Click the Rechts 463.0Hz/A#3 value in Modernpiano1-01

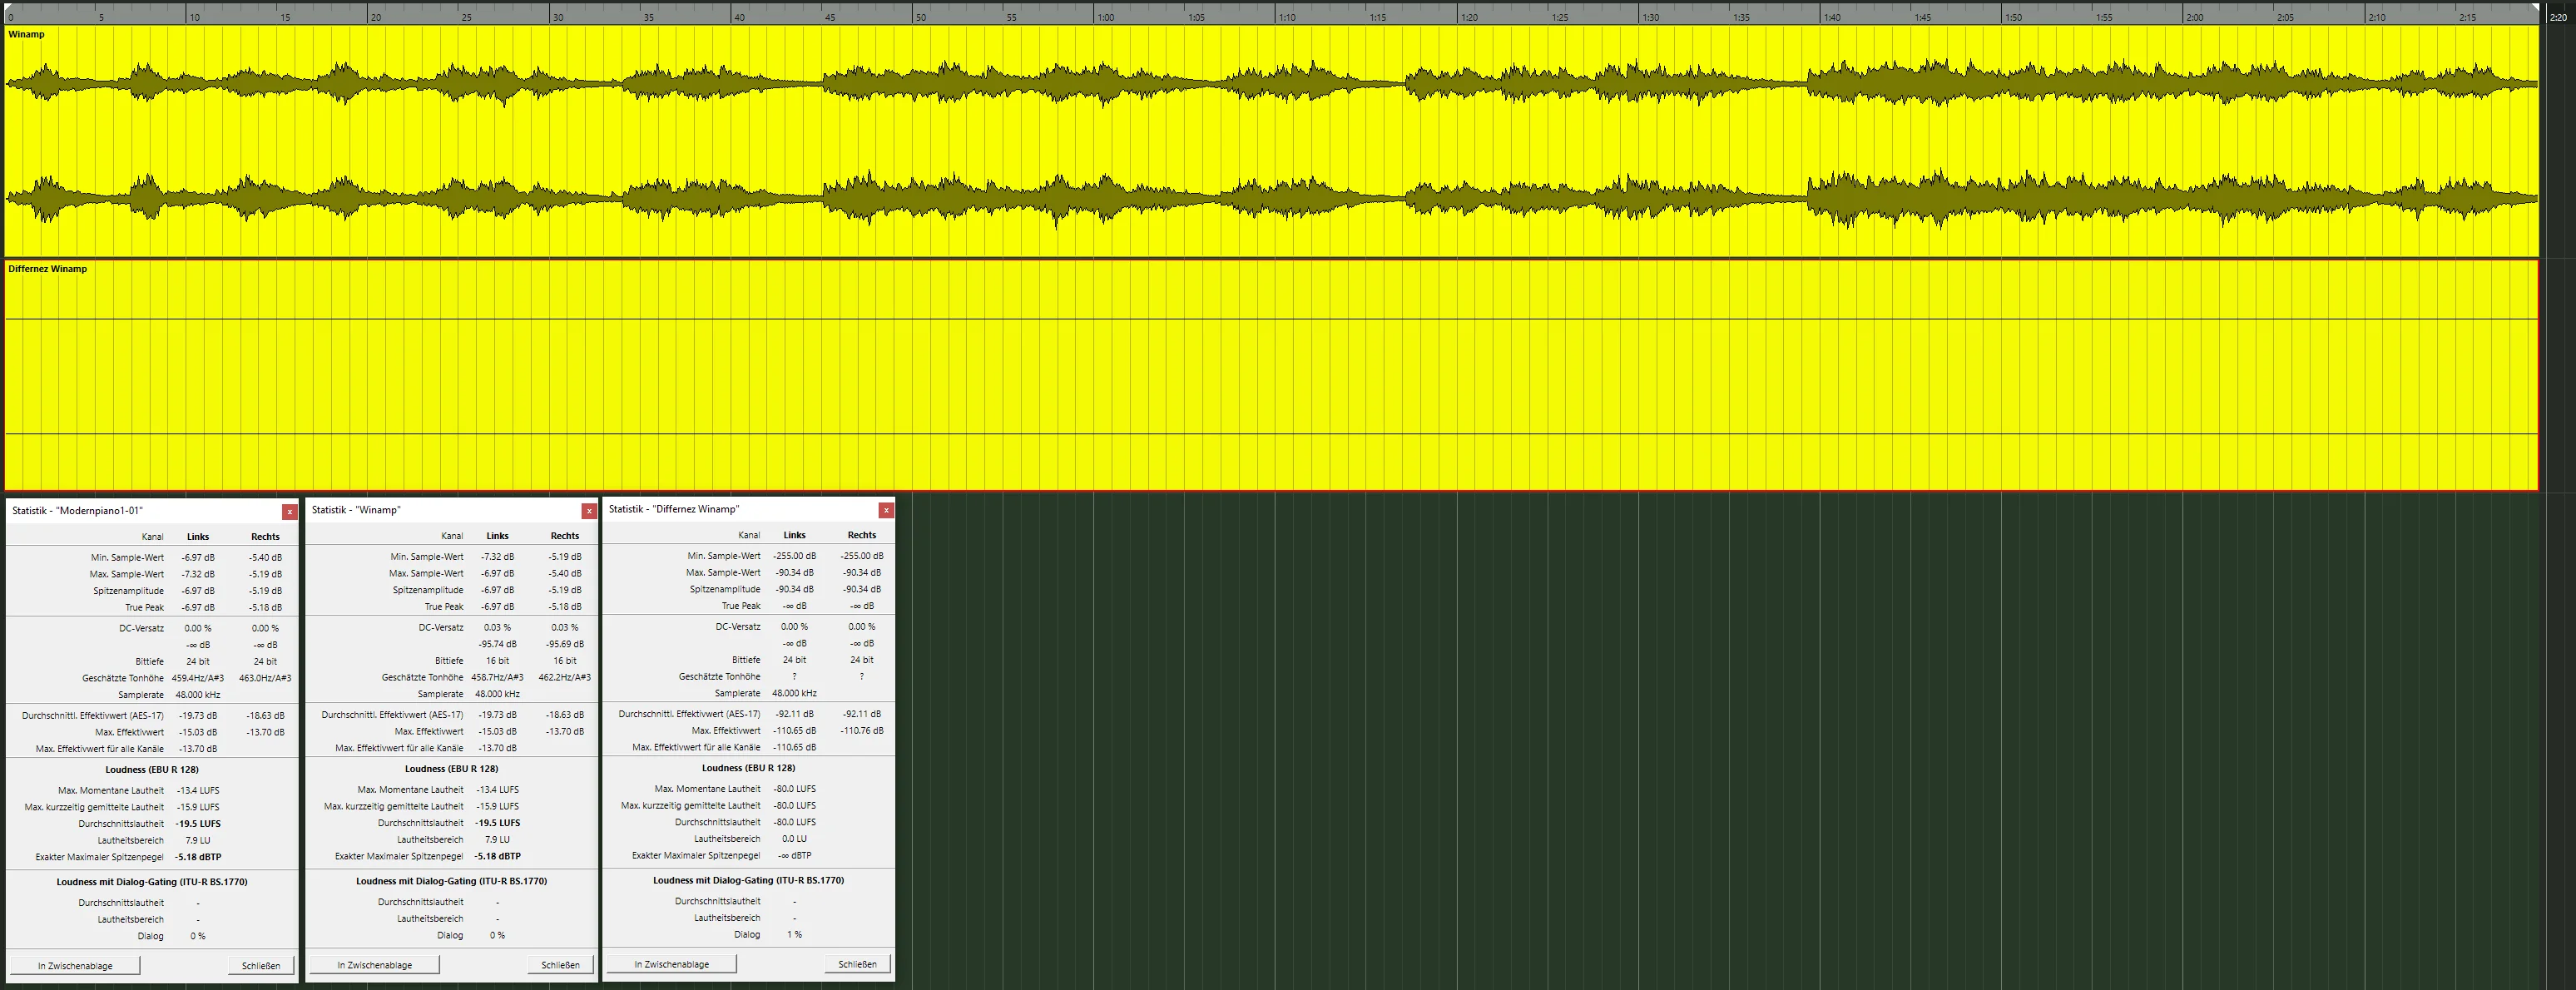[265, 678]
